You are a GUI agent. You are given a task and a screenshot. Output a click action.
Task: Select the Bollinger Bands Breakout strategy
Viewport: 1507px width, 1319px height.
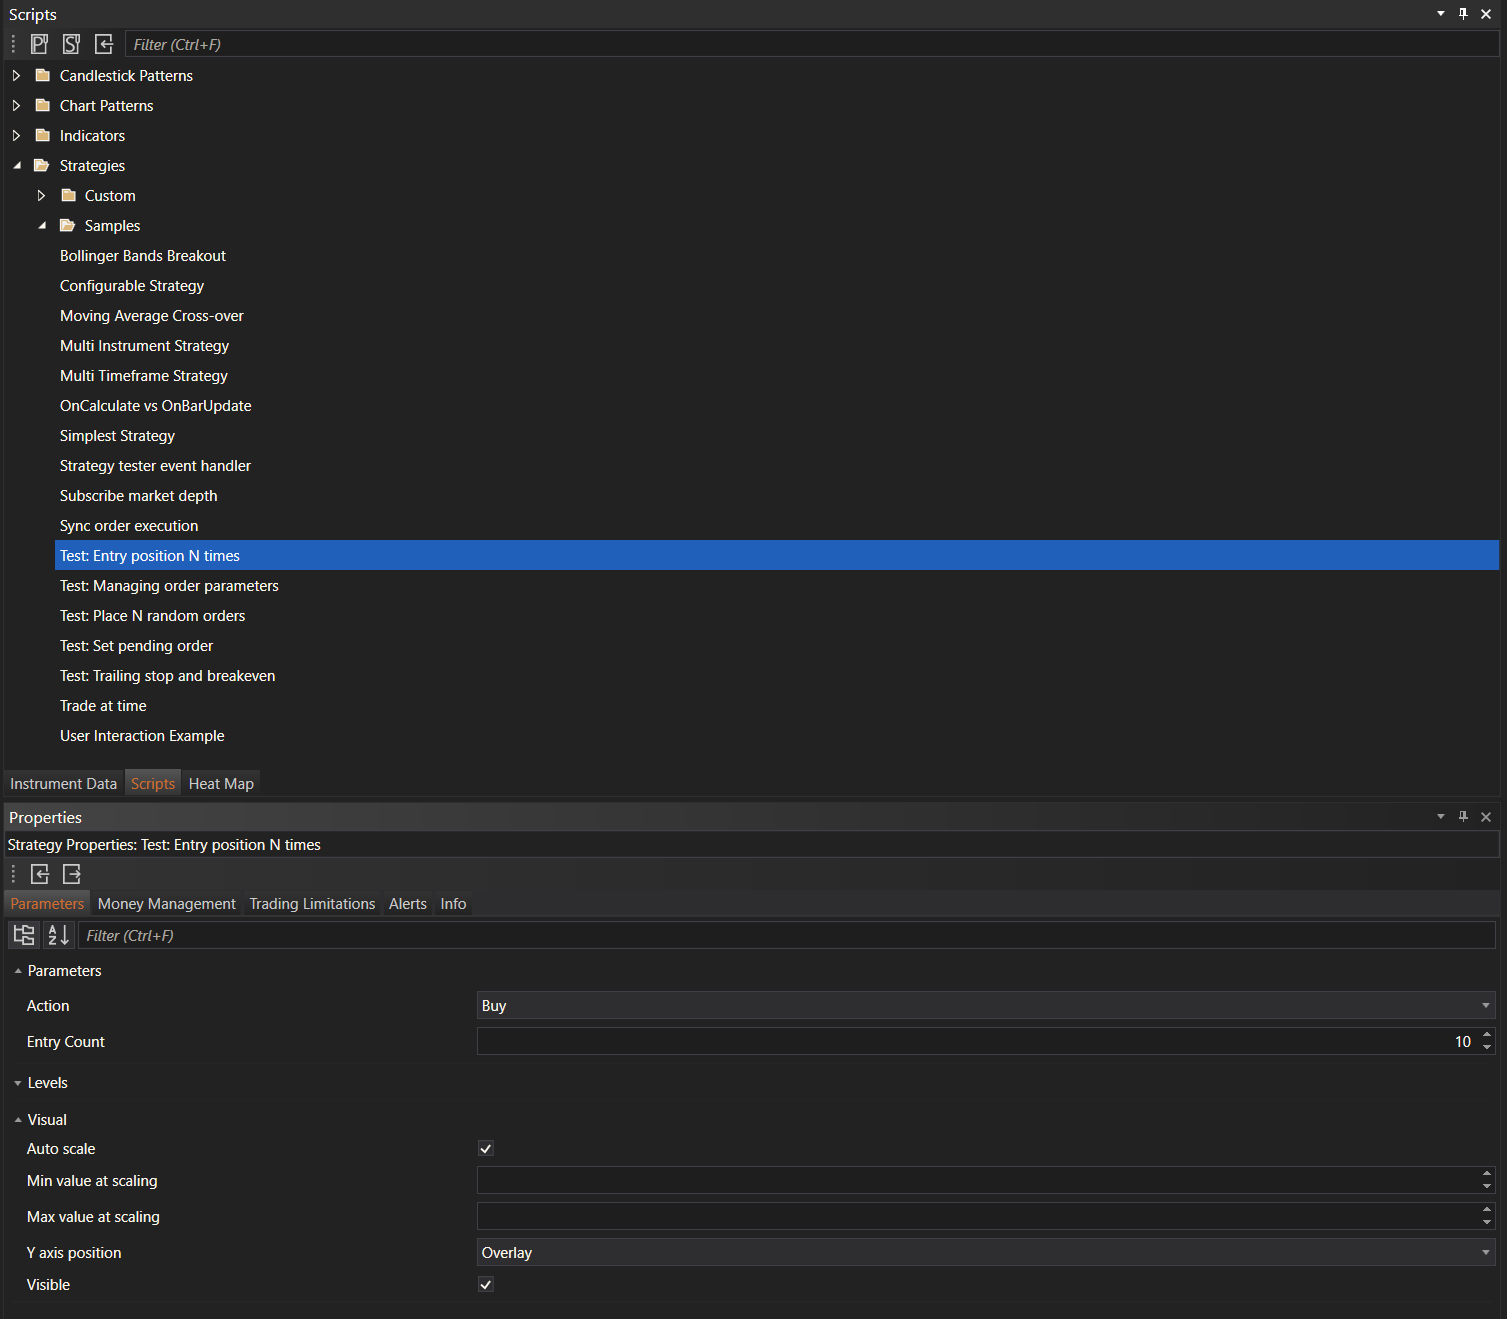[143, 256]
